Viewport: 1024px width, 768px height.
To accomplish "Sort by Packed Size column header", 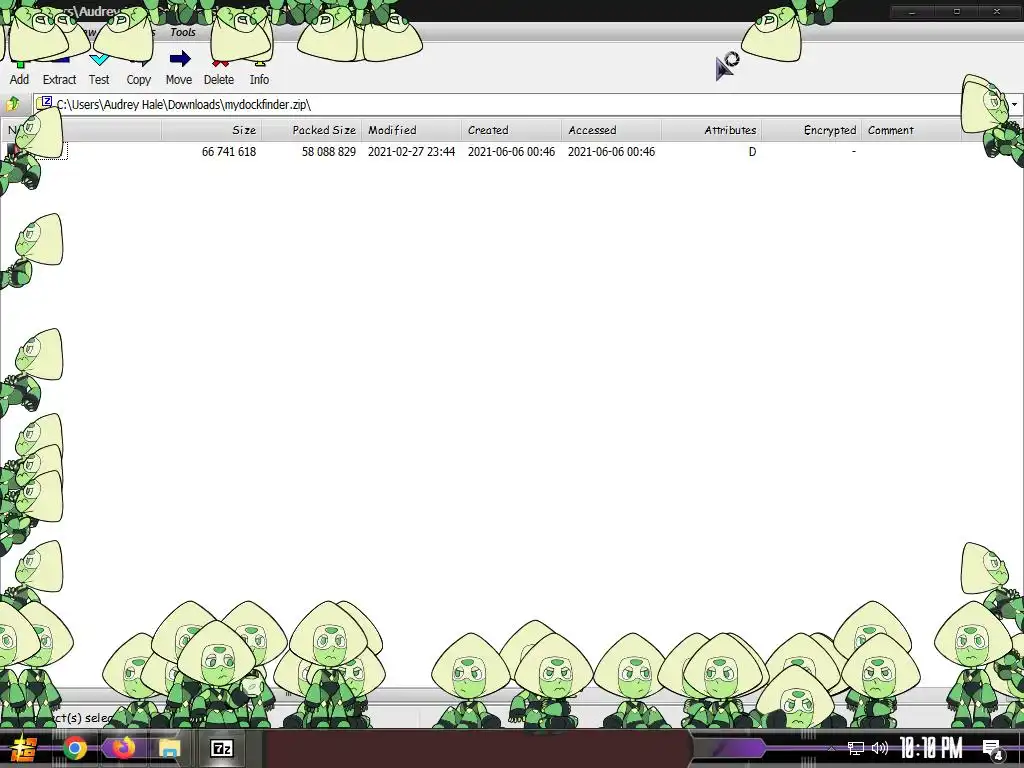I will coord(312,130).
